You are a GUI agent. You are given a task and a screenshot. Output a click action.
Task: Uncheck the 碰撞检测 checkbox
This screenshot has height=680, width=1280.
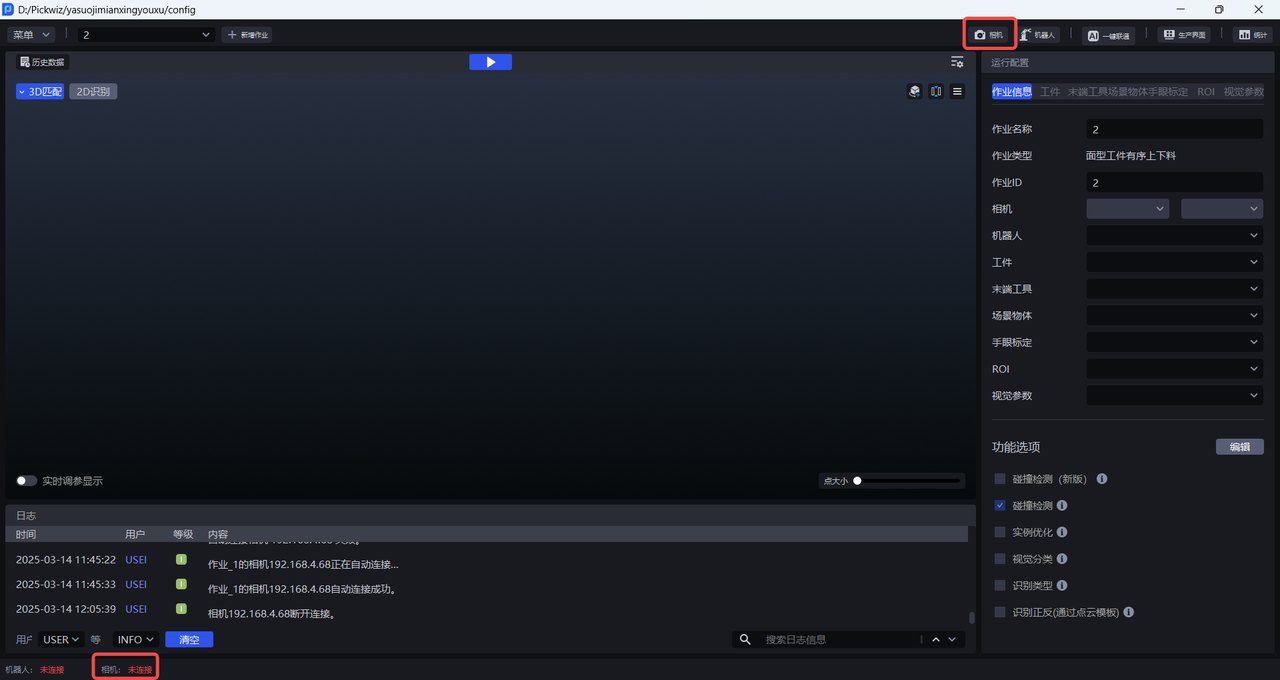tap(1000, 506)
